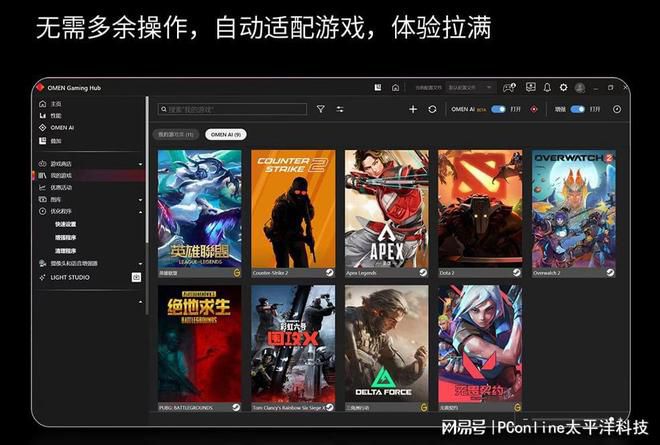Expand the camera and voice enhancer arrow
Viewport: 660px width, 445px height.
click(x=140, y=264)
